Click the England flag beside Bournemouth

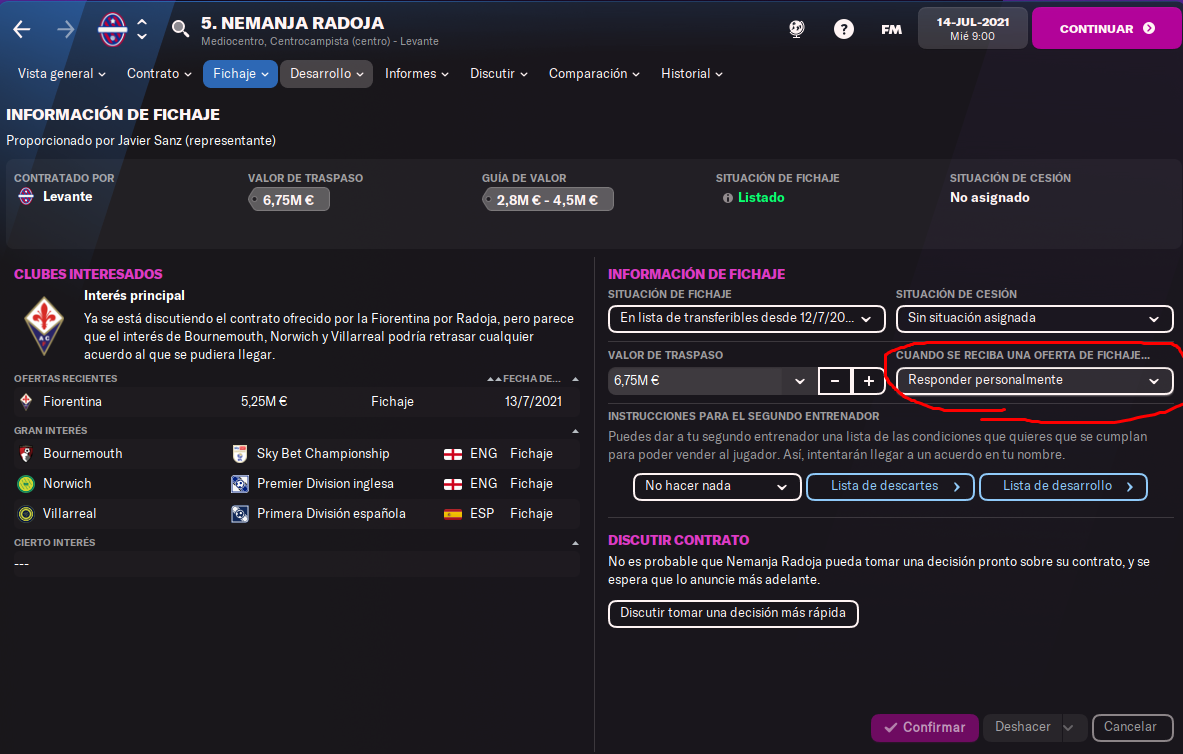453,454
